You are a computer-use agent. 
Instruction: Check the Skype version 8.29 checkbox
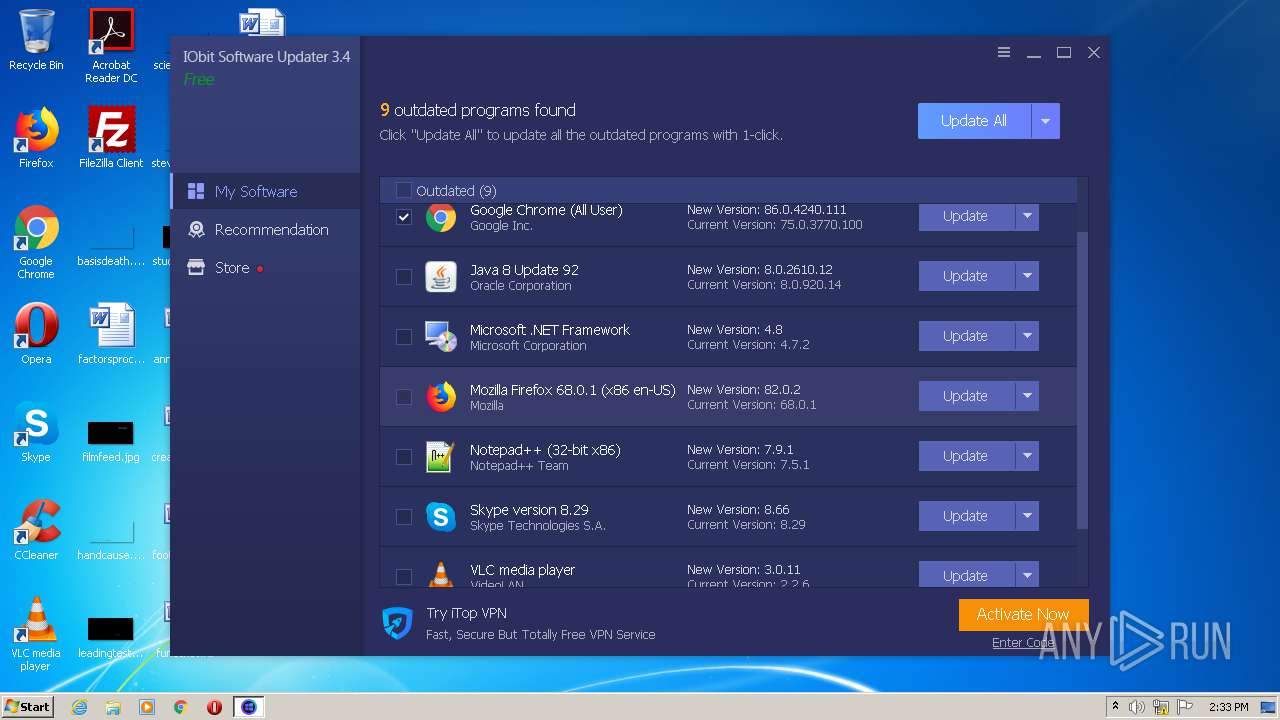tap(404, 517)
